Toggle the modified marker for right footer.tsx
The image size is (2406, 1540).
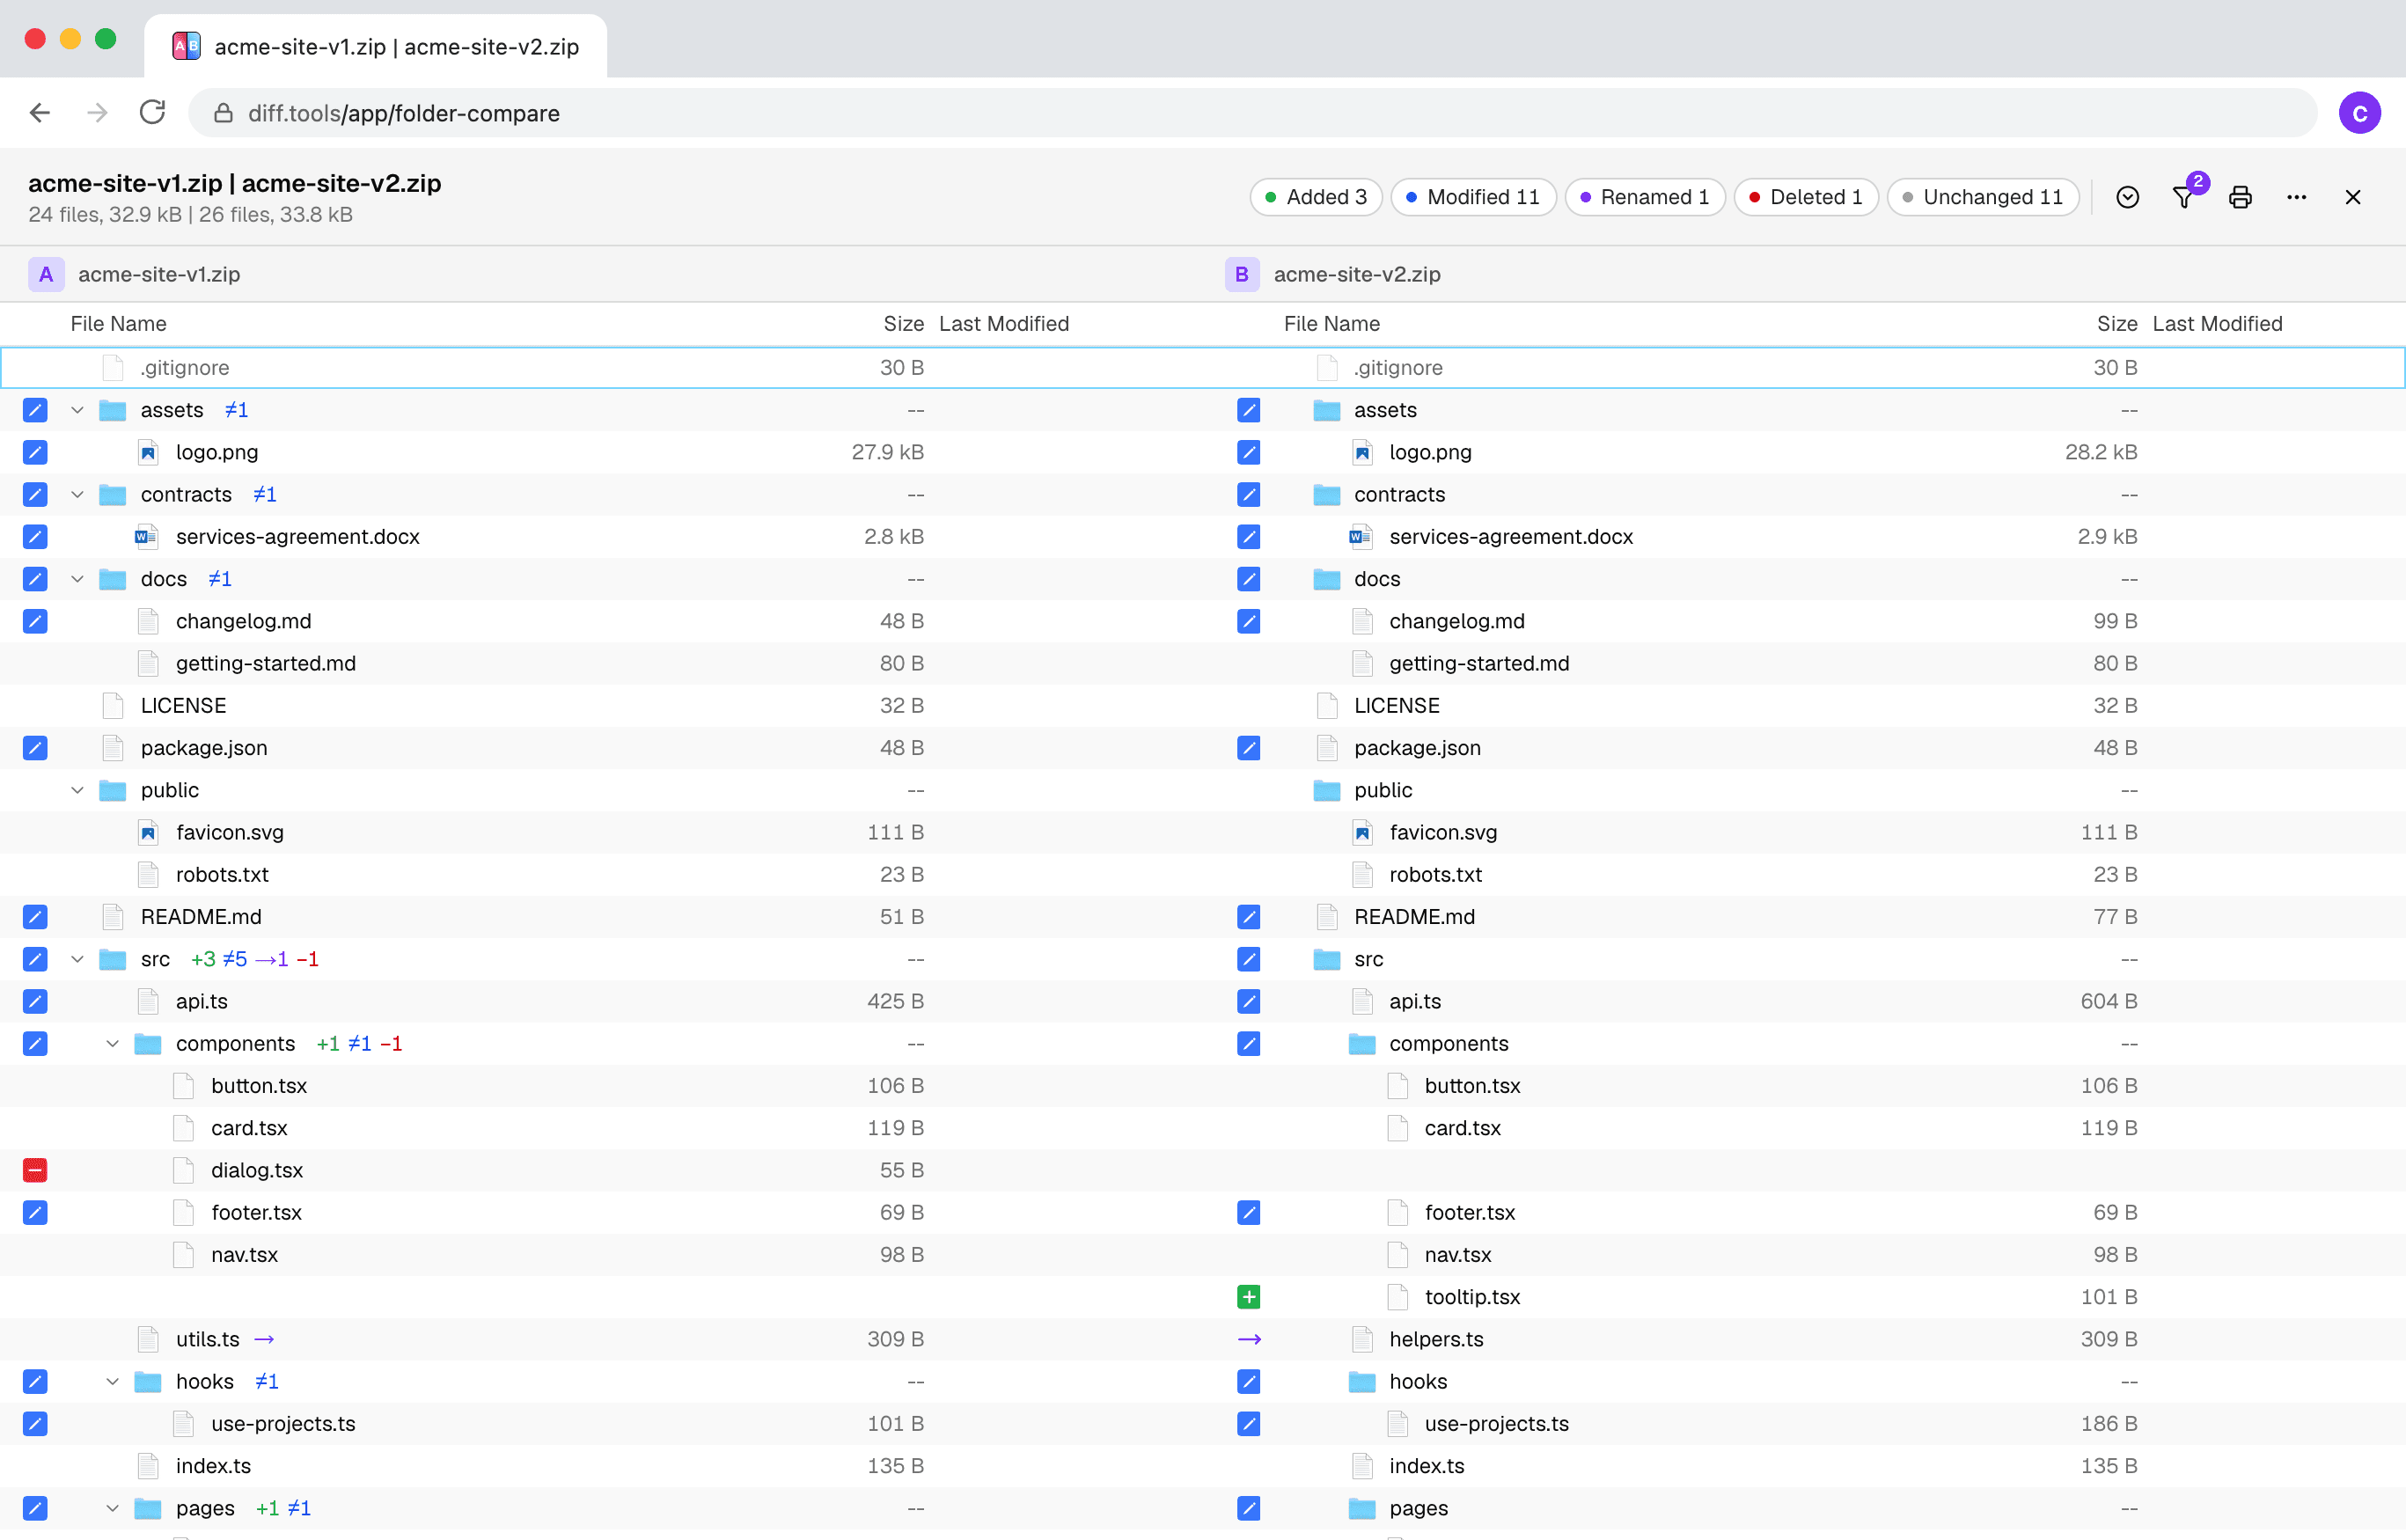tap(1248, 1212)
